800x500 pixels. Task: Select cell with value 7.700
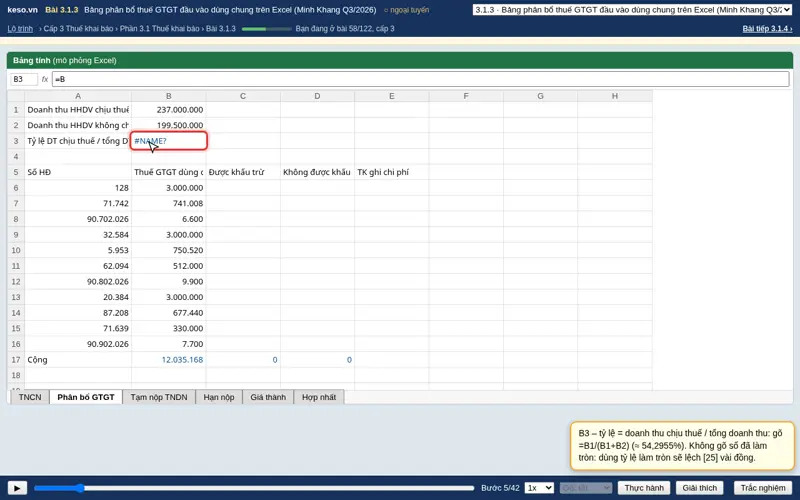[169, 344]
